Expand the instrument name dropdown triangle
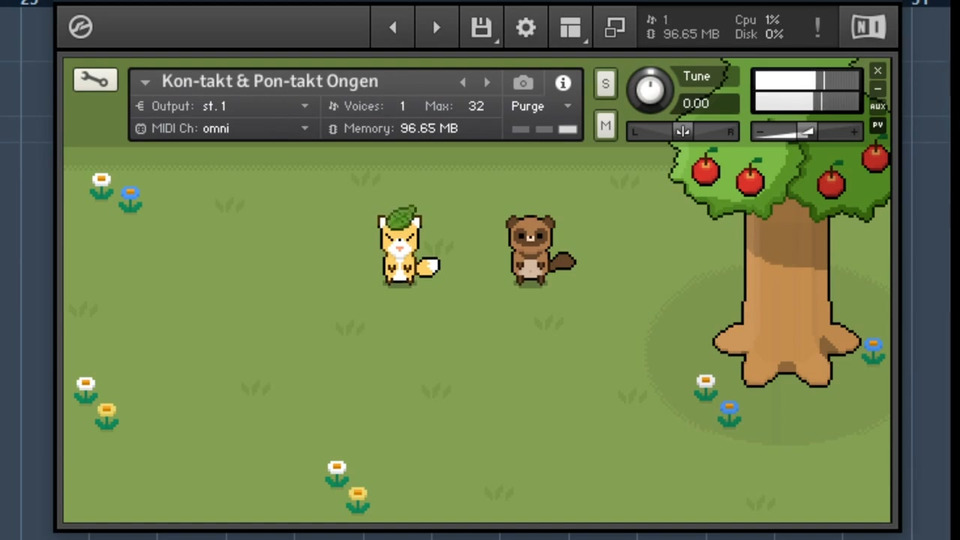Viewport: 960px width, 540px height. click(144, 82)
